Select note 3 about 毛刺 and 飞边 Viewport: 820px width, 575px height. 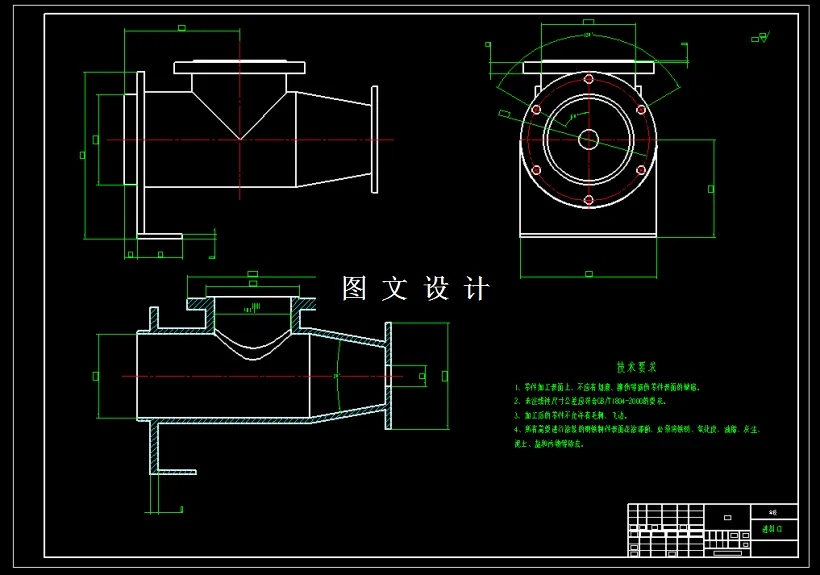[x=571, y=416]
